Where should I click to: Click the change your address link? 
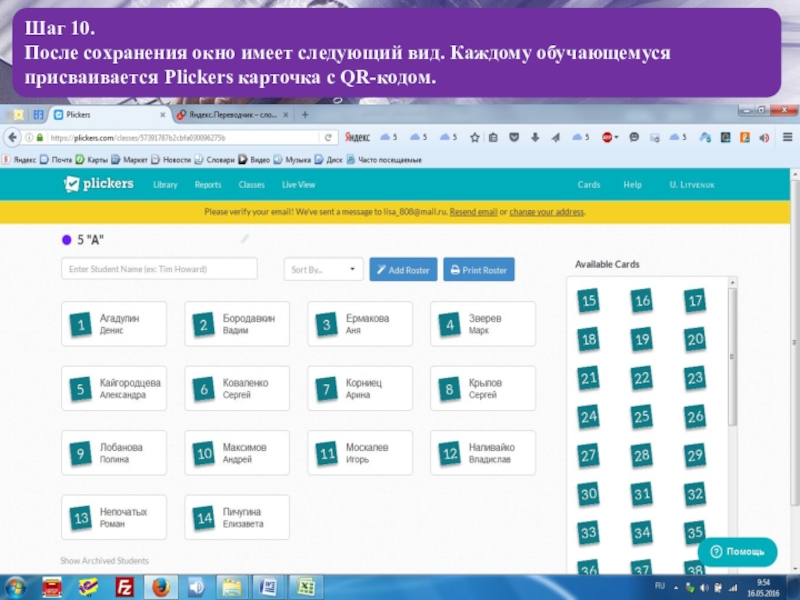546,212
